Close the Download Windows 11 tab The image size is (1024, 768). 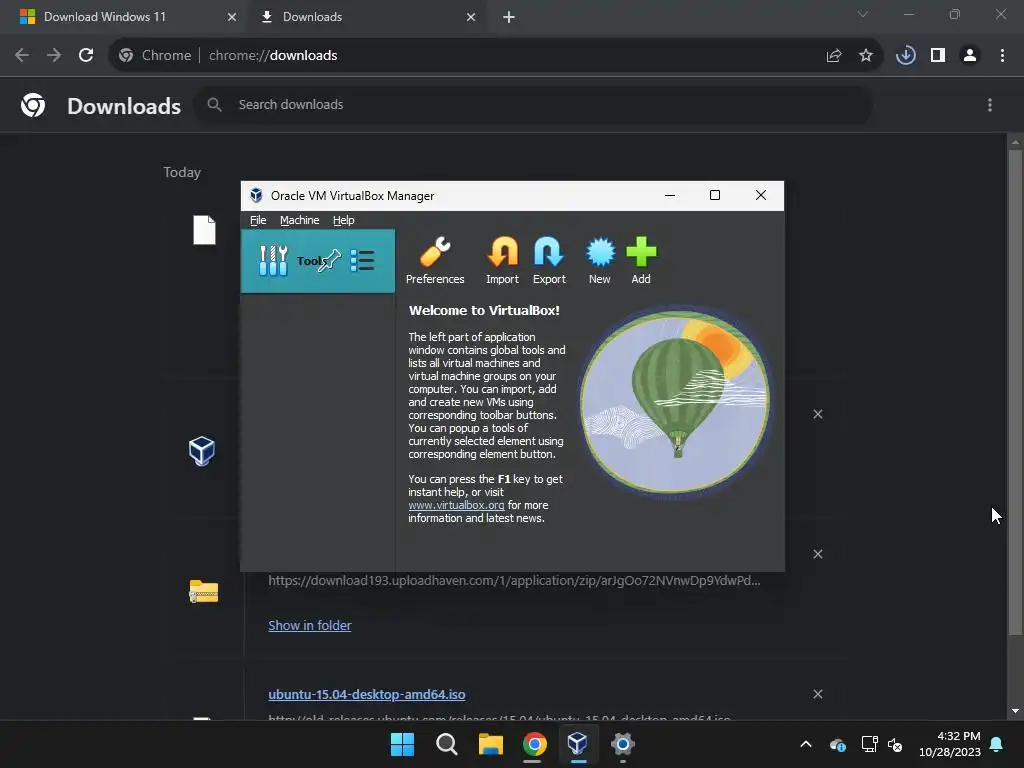tap(232, 17)
